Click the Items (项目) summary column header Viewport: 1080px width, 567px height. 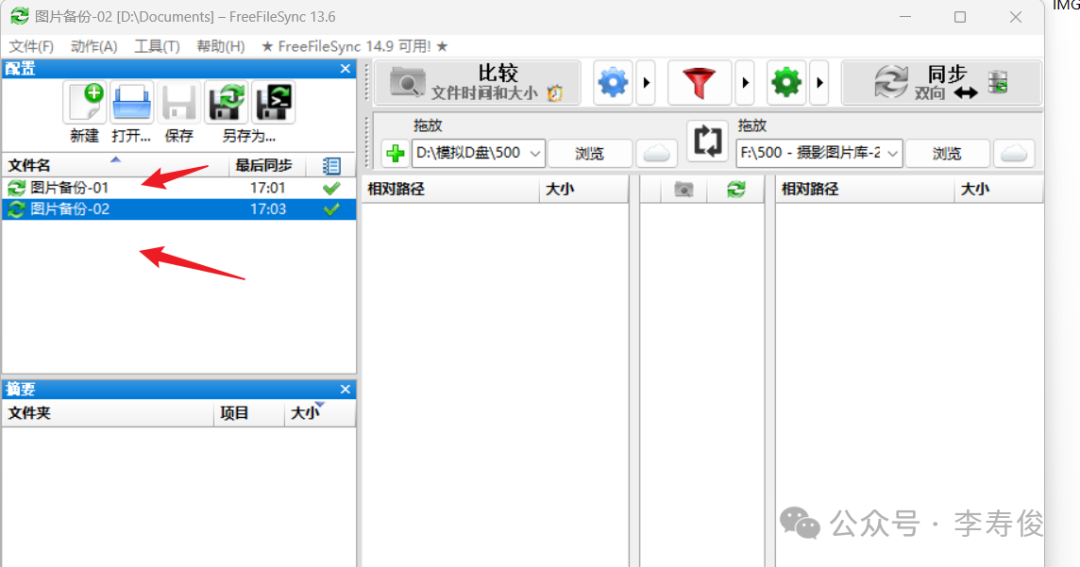click(249, 413)
